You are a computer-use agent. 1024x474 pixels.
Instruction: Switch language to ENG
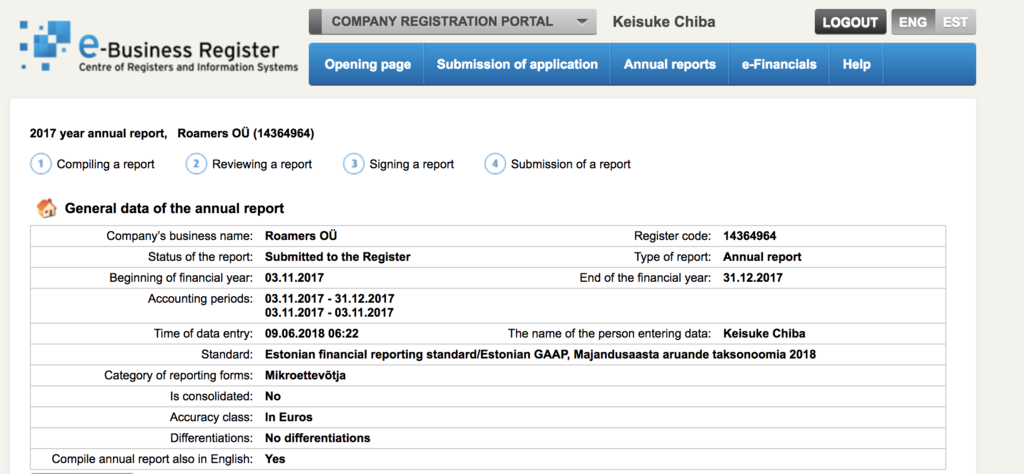[x=913, y=22]
